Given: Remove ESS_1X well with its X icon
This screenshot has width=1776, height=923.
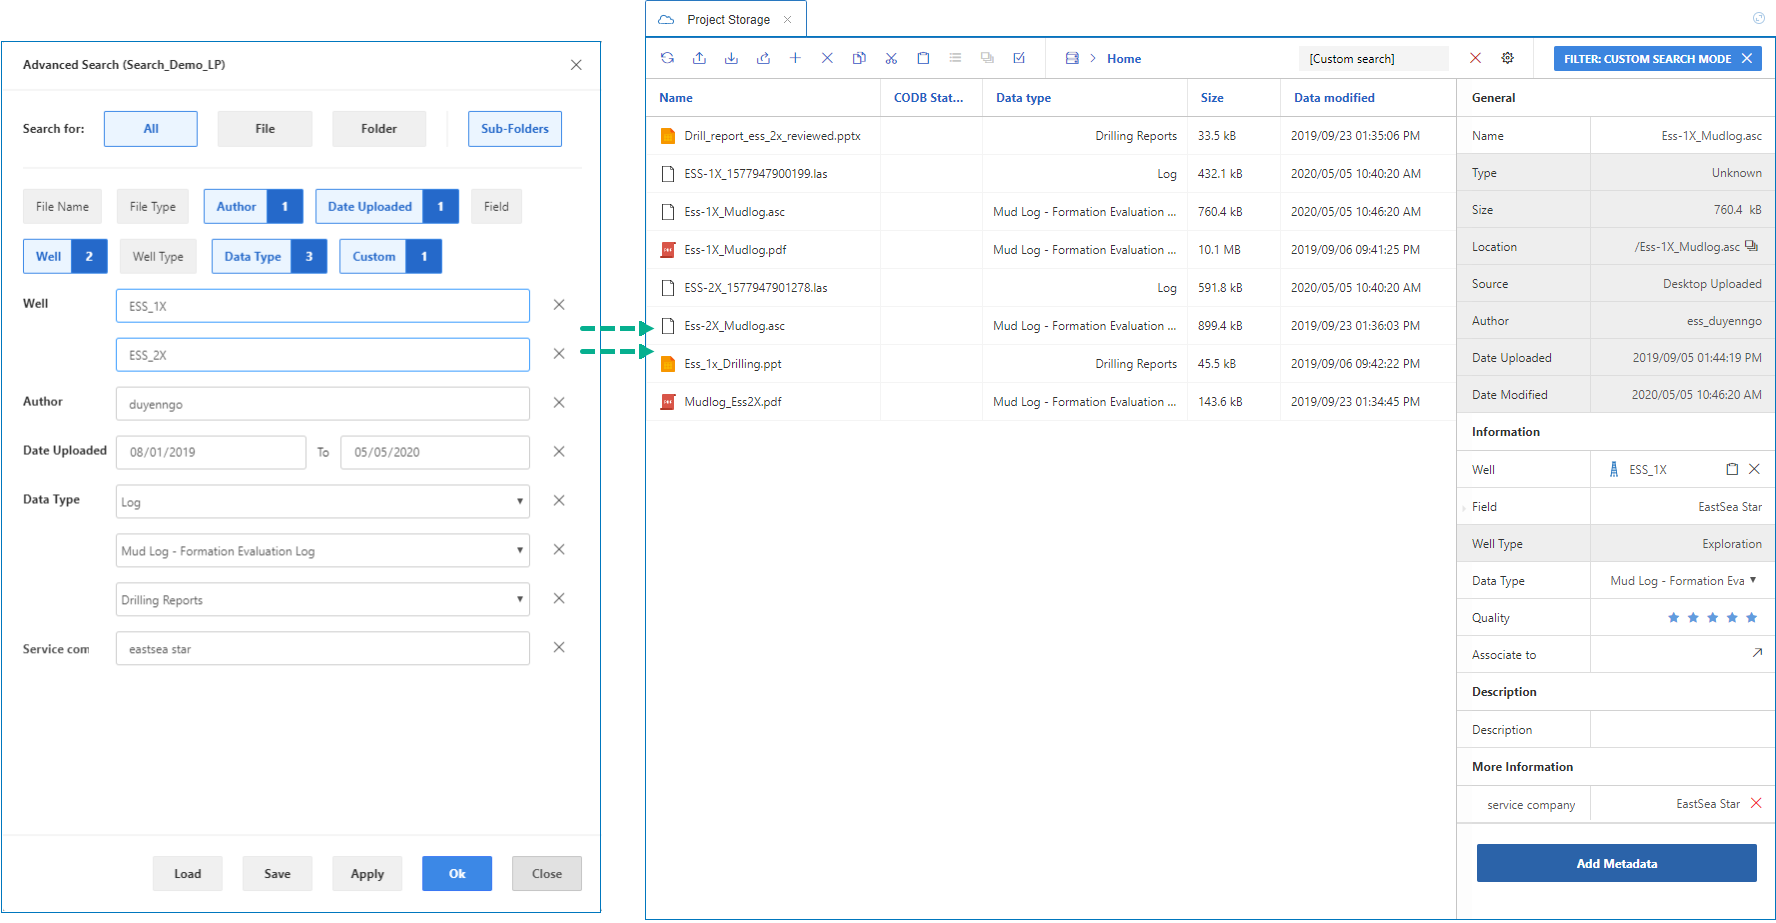Looking at the screenshot, I should [x=1754, y=469].
